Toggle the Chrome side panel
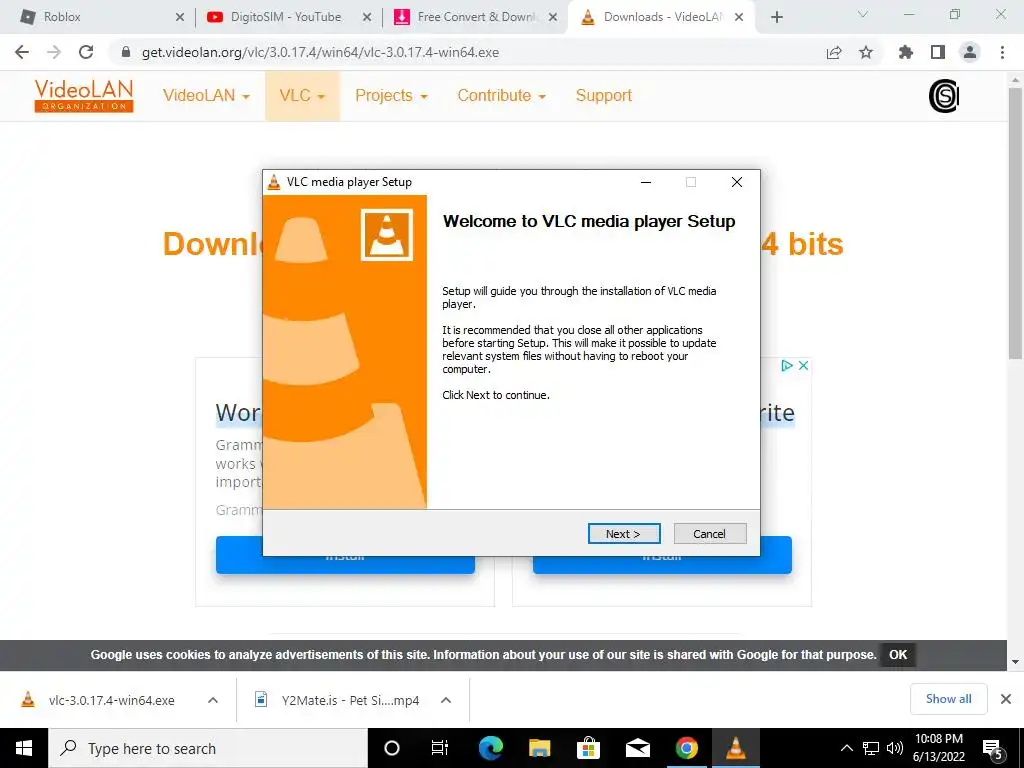1024x768 pixels. [938, 52]
